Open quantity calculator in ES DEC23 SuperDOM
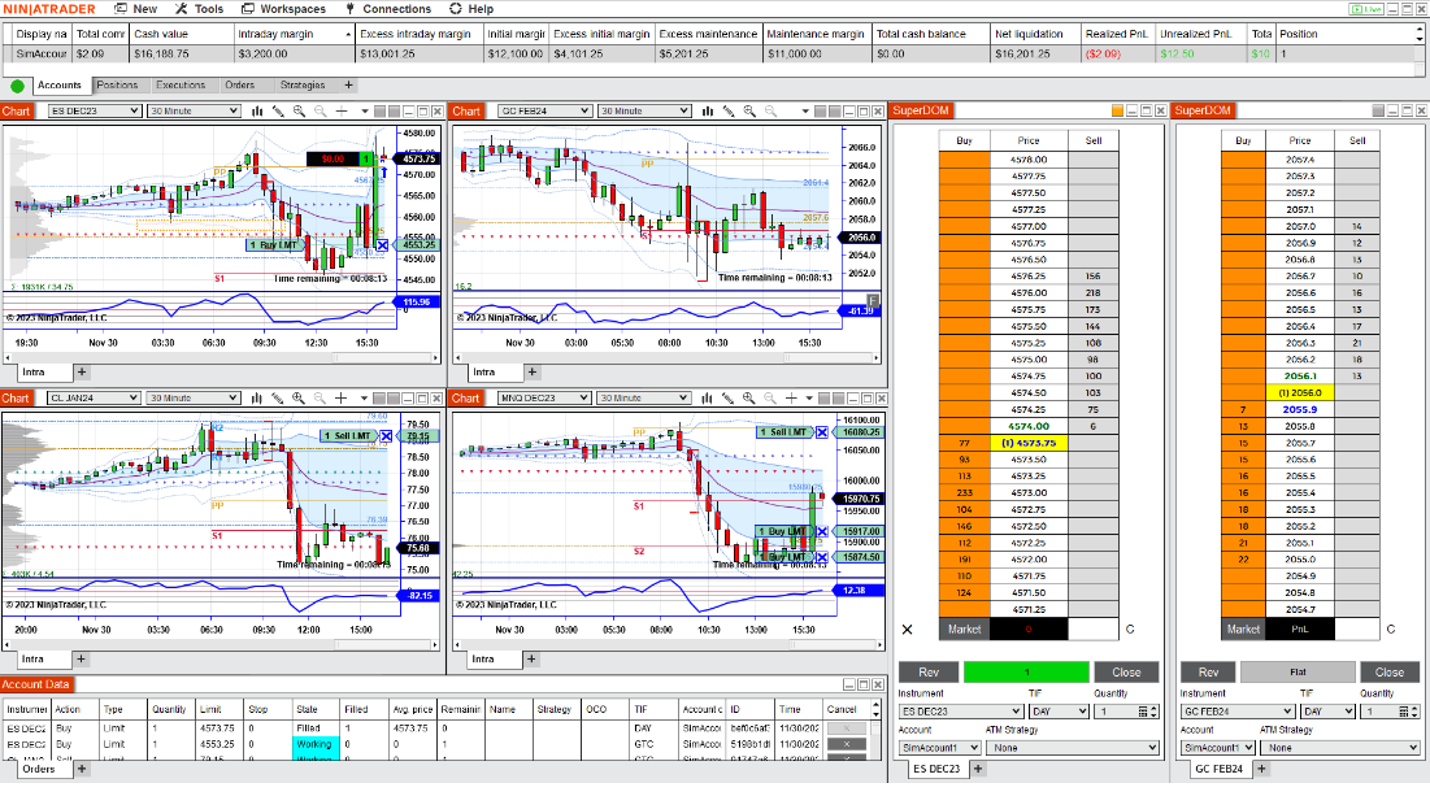 click(x=1143, y=711)
